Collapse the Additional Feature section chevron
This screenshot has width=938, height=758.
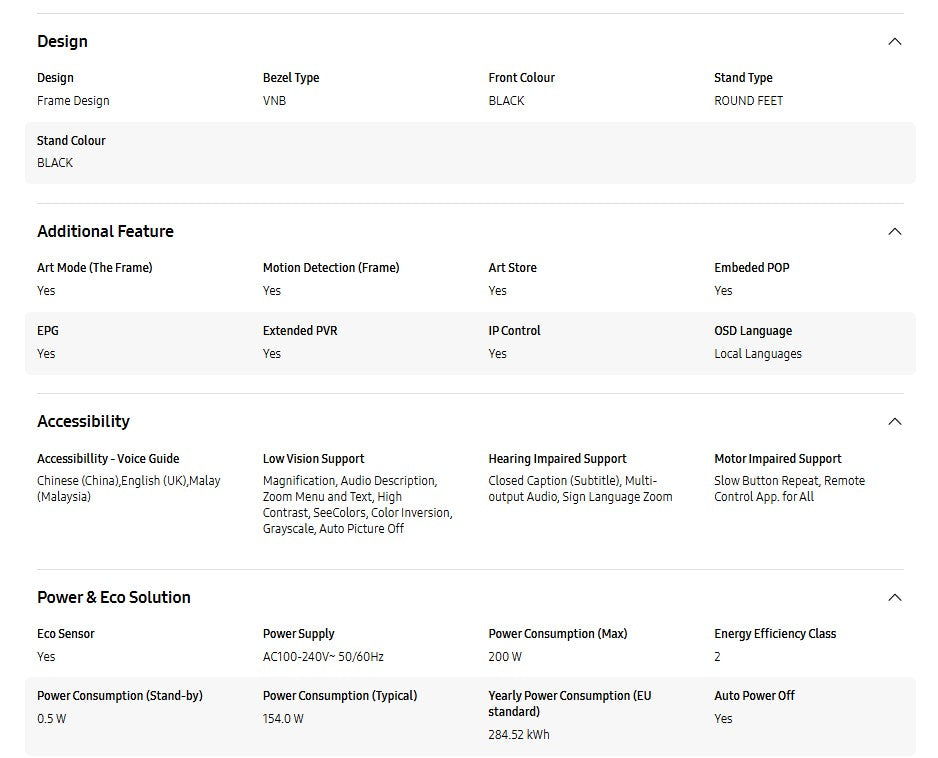point(894,232)
